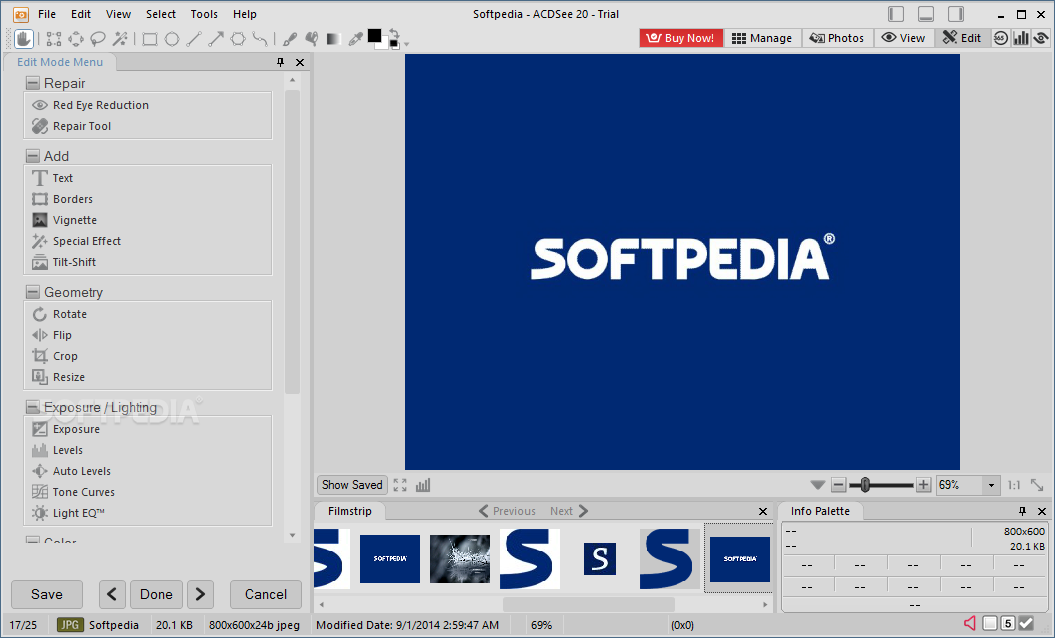Toggle the bottom panel layout button
The width and height of the screenshot is (1055, 638).
(x=926, y=14)
